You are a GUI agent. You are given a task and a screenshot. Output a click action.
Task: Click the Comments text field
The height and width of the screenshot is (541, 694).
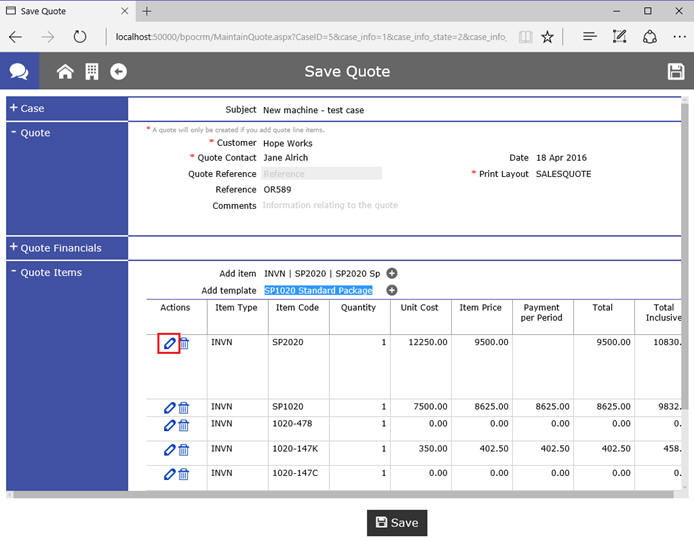click(x=330, y=206)
